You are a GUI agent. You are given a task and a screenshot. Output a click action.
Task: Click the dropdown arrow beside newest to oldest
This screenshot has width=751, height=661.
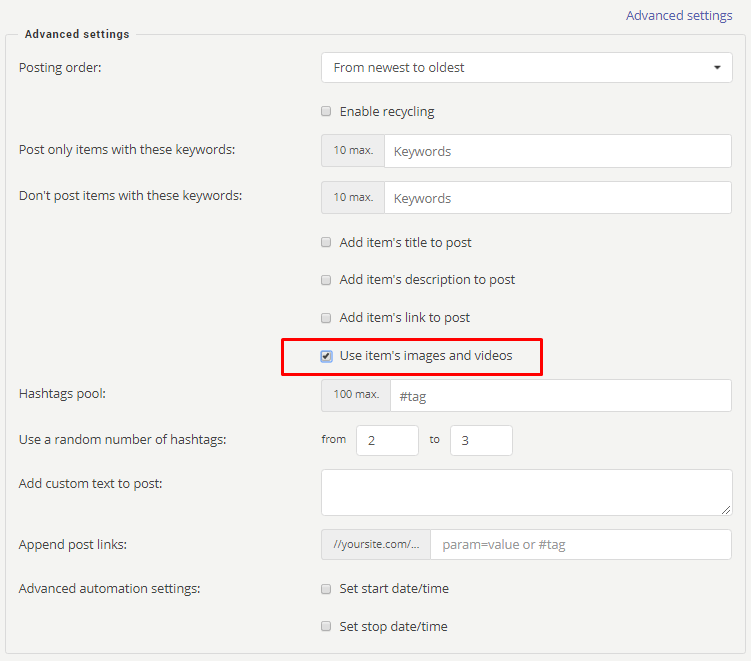717,68
